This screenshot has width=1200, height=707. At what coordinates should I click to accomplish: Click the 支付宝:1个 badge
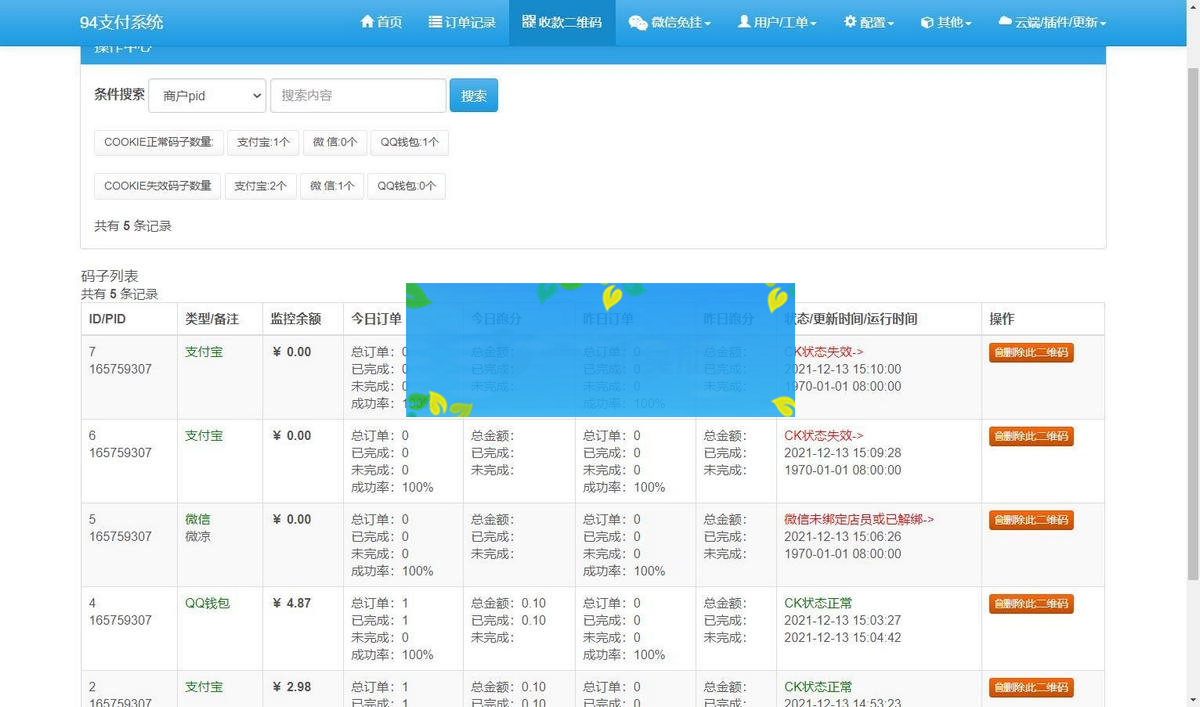(262, 142)
